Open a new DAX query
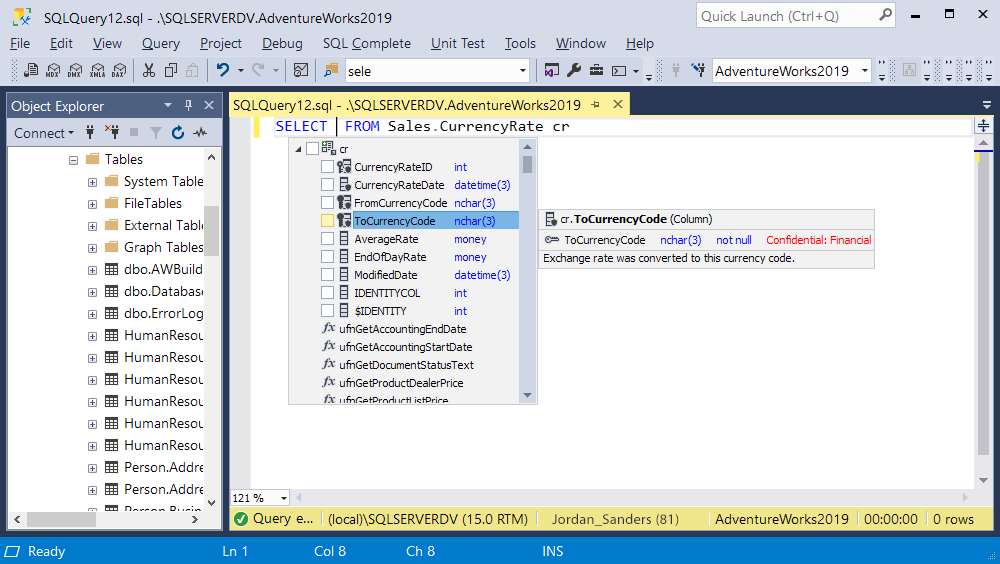The height and width of the screenshot is (564, 1000). coord(119,70)
